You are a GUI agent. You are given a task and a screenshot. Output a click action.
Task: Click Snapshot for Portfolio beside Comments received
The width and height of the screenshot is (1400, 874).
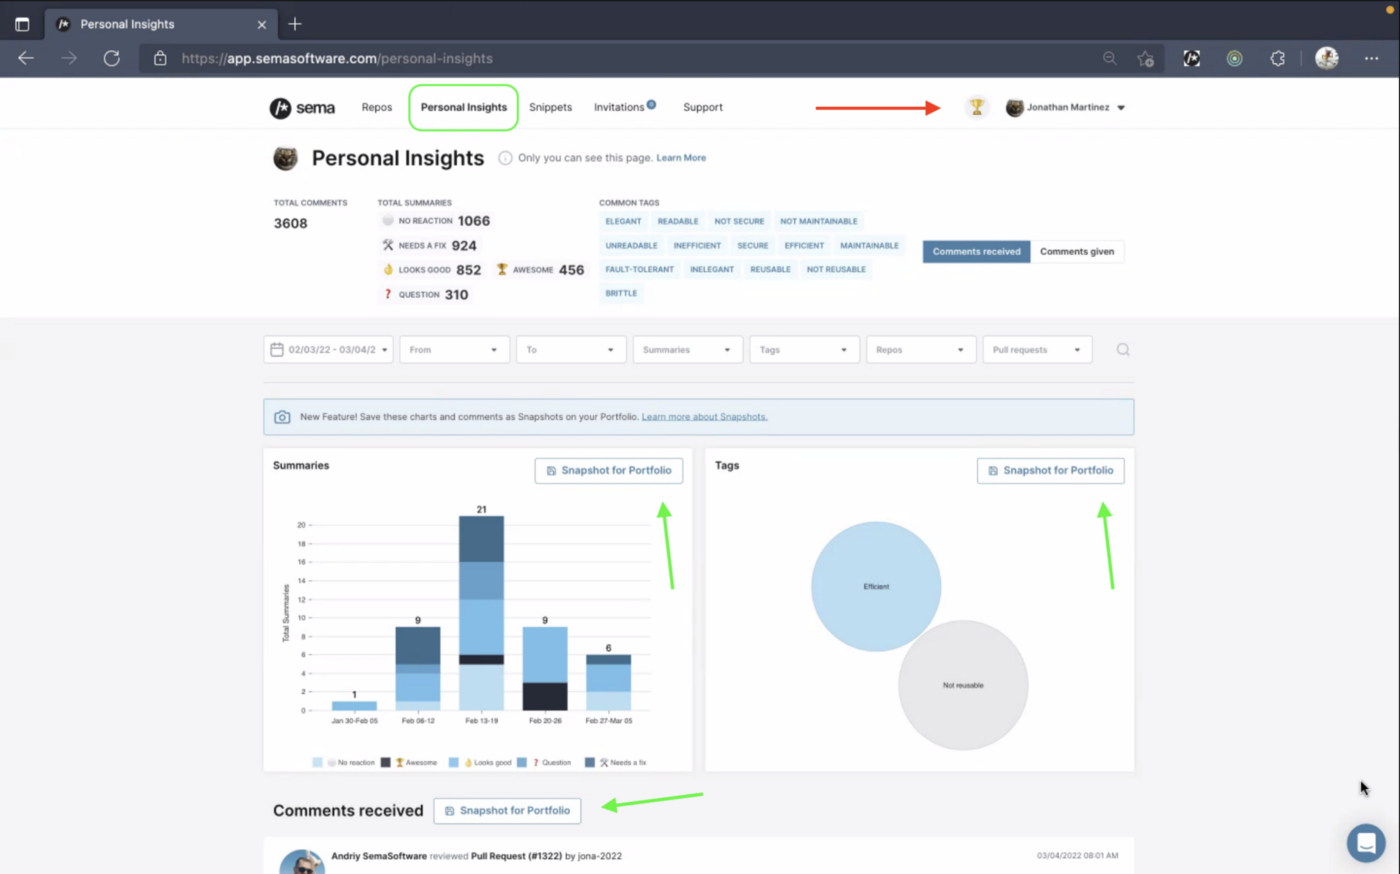click(508, 810)
